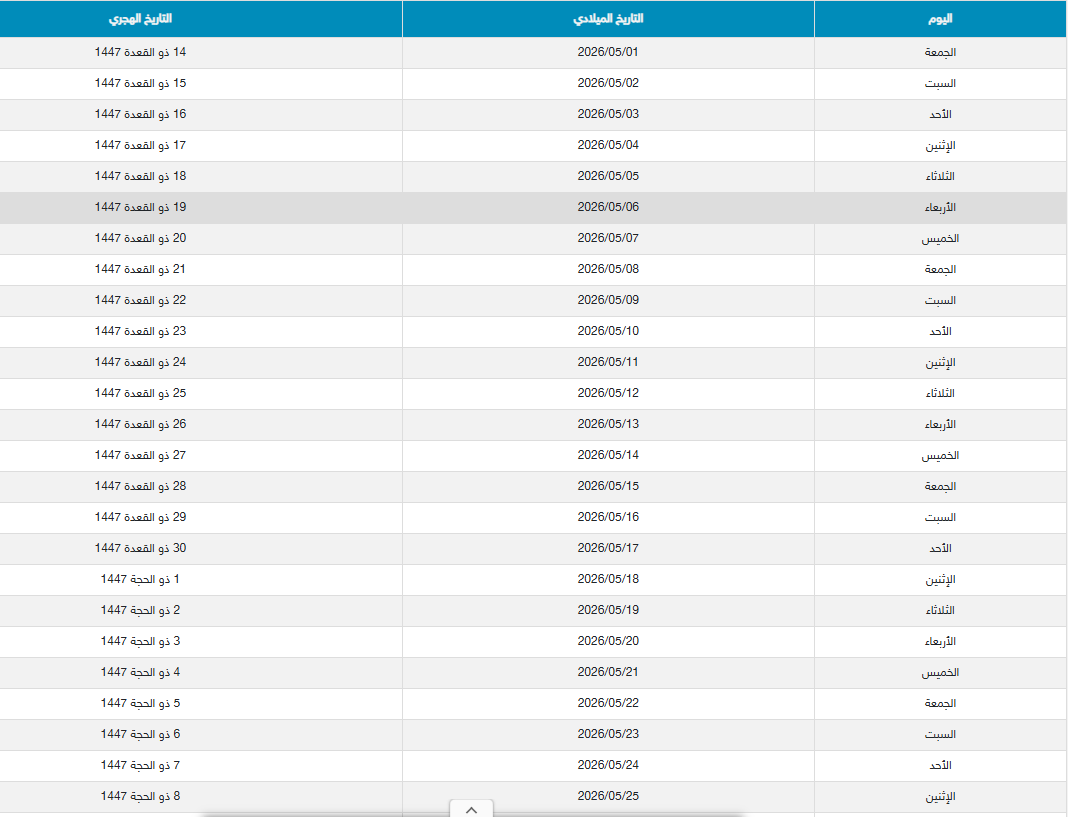Image resolution: width=1068 pixels, height=817 pixels.
Task: Click the 19 ذو القعدة 1447 cell
Action: [x=140, y=207]
